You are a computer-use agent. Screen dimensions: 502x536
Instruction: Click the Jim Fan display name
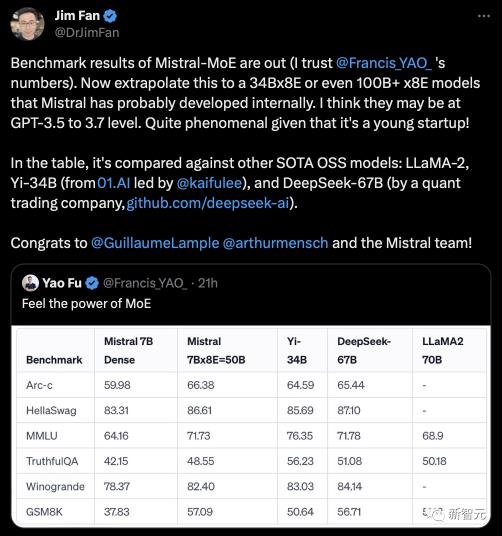point(77,16)
